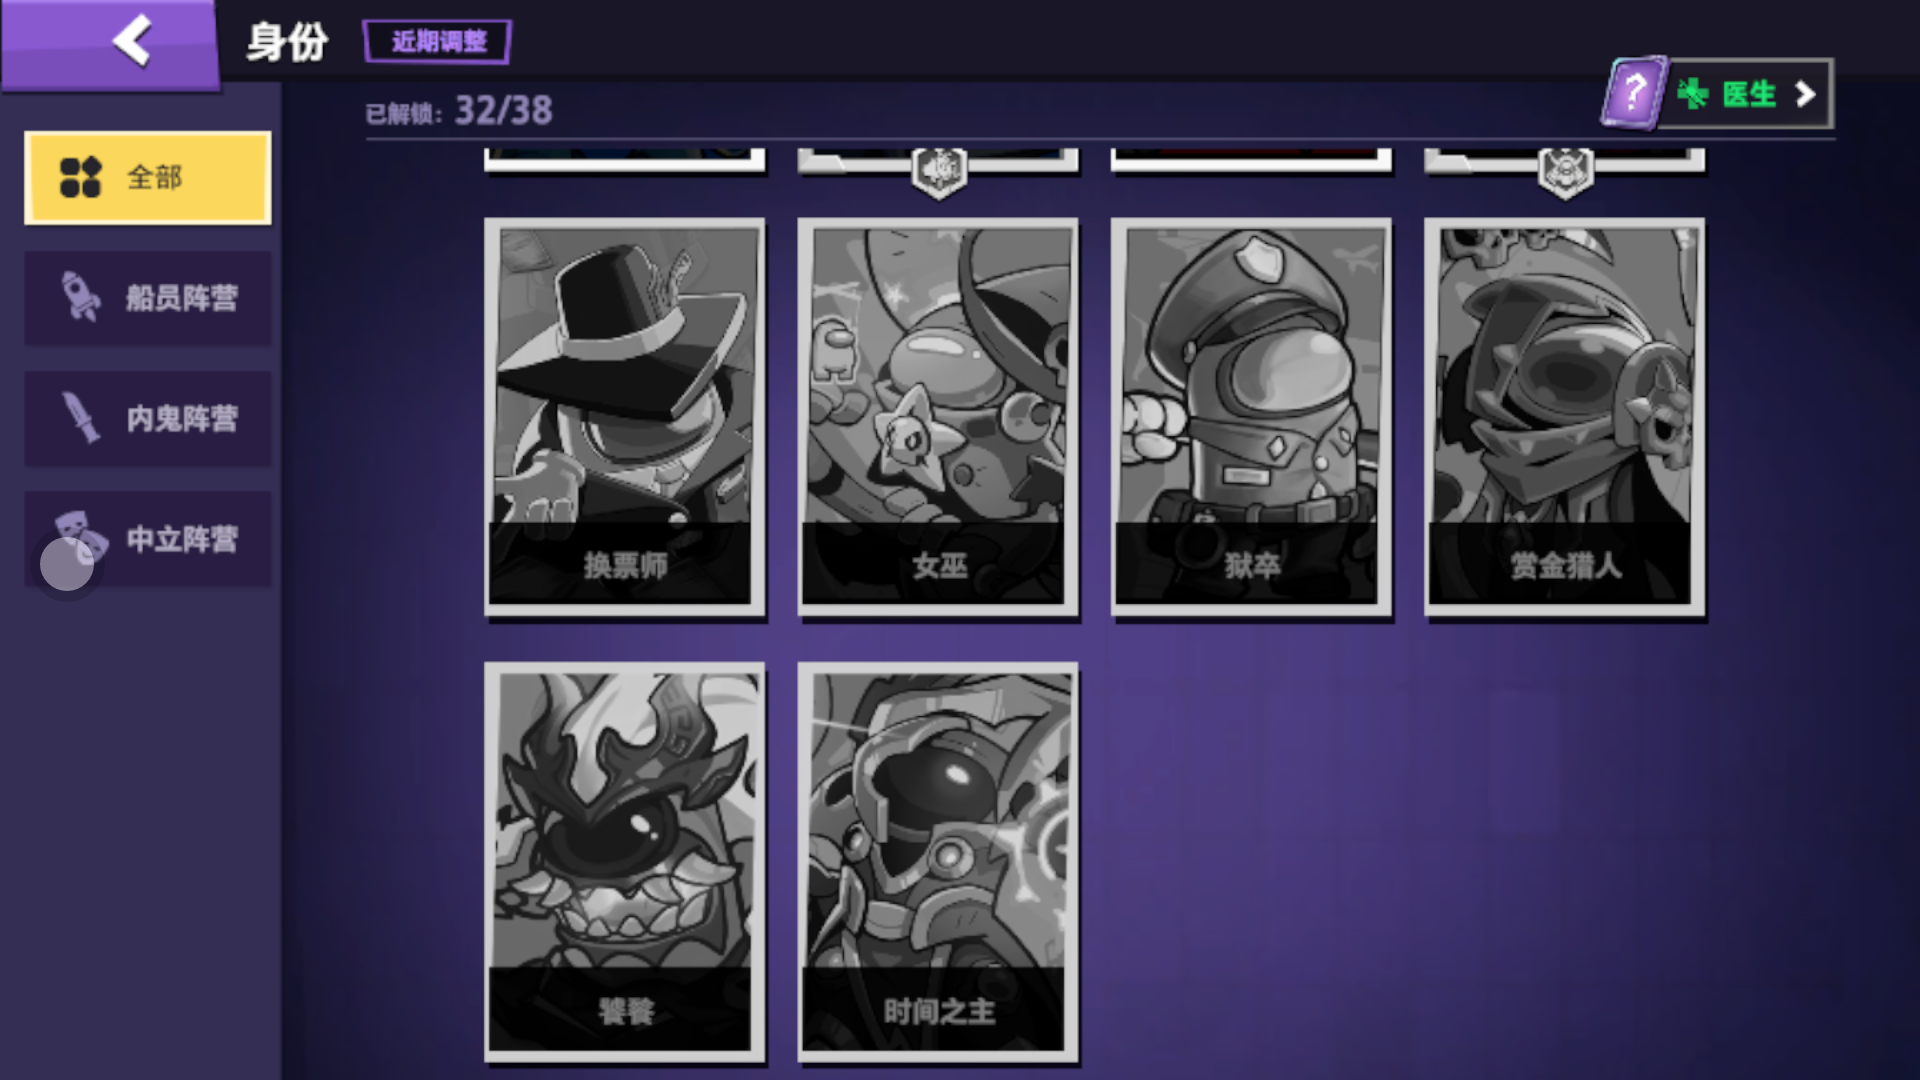Click the rocket icon for crew faction

(x=81, y=297)
